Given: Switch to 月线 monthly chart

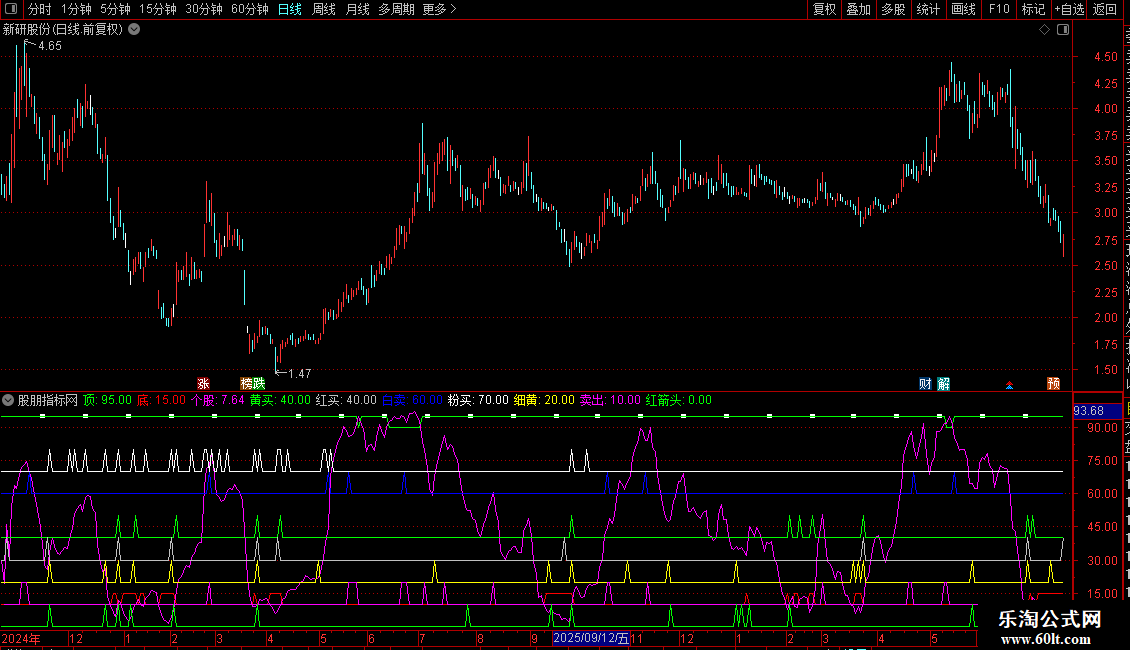Looking at the screenshot, I should (357, 9).
